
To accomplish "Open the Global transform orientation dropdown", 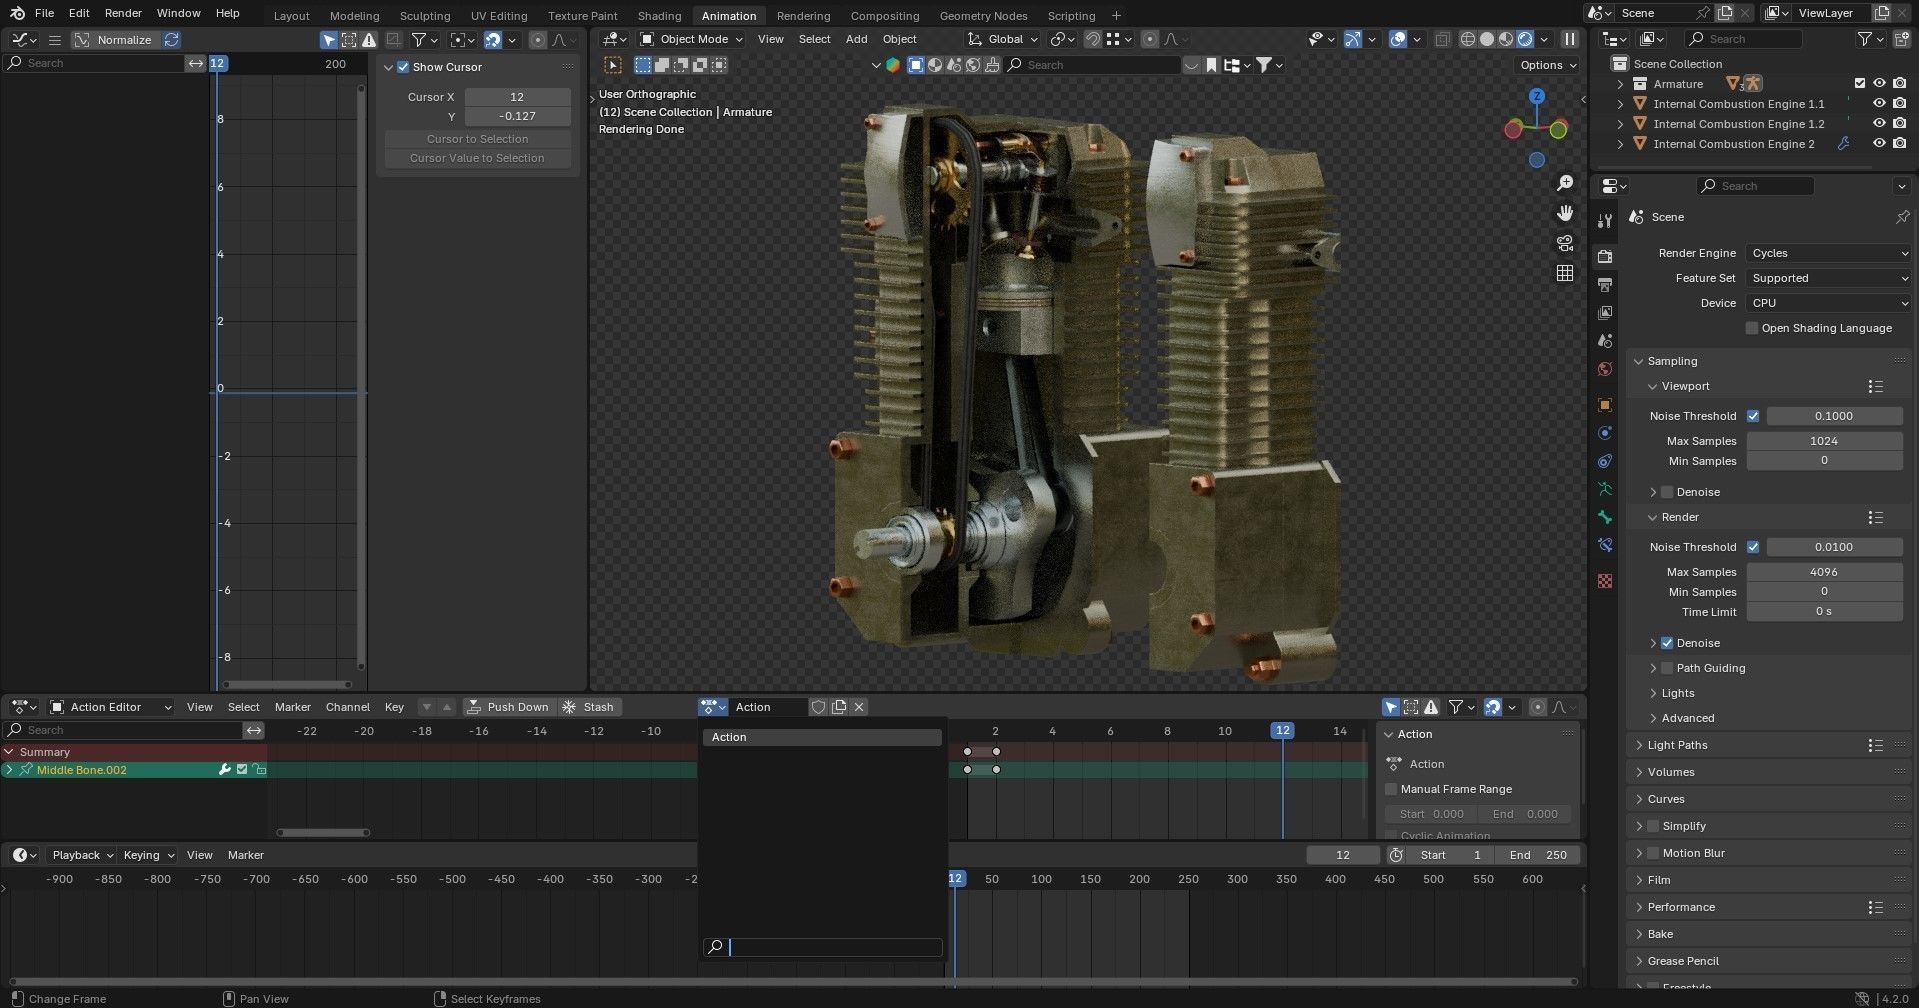I will (x=1002, y=39).
